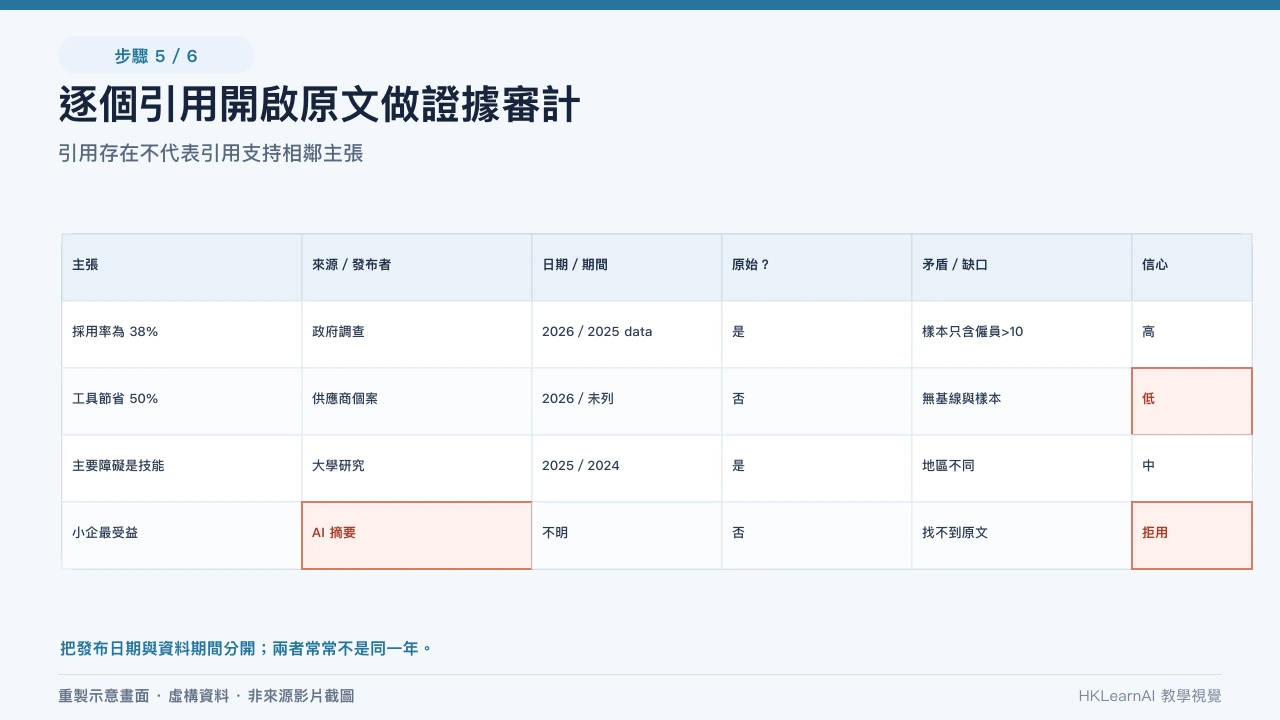Click the 地區不同 gap cell
The width and height of the screenshot is (1280, 720).
coord(1022,466)
